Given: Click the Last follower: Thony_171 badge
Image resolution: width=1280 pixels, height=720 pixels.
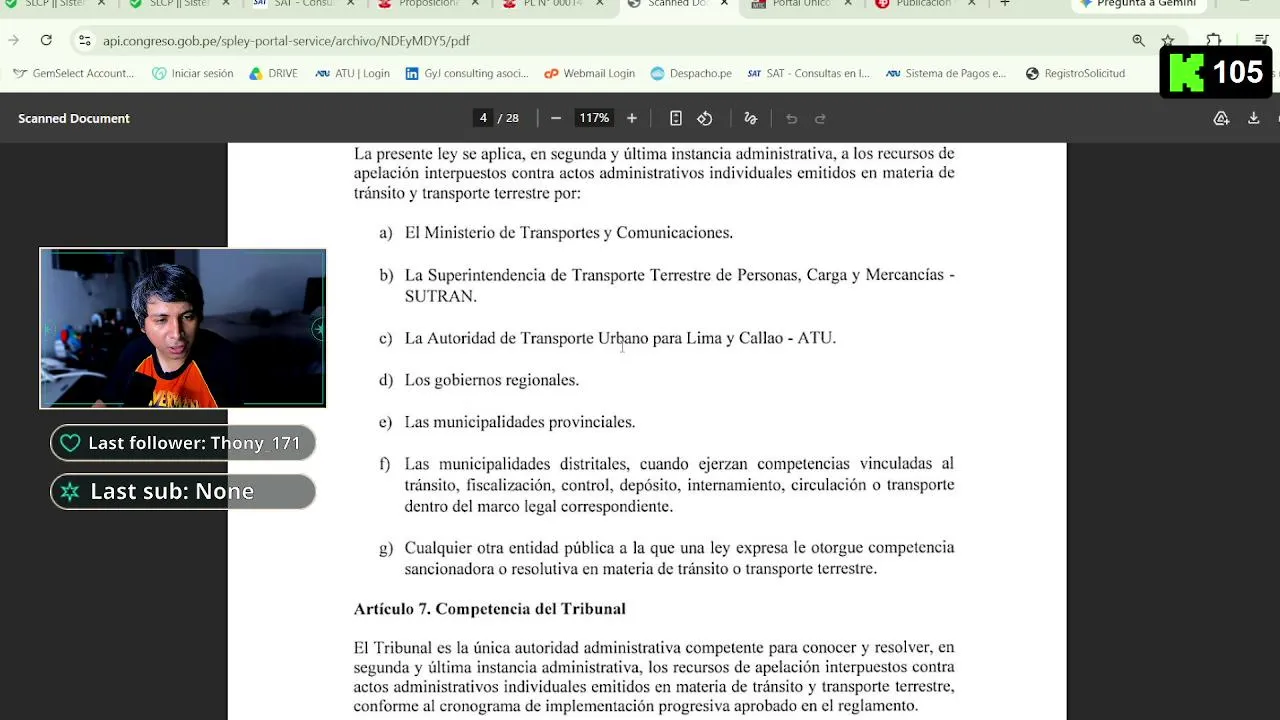Looking at the screenshot, I should [x=183, y=443].
